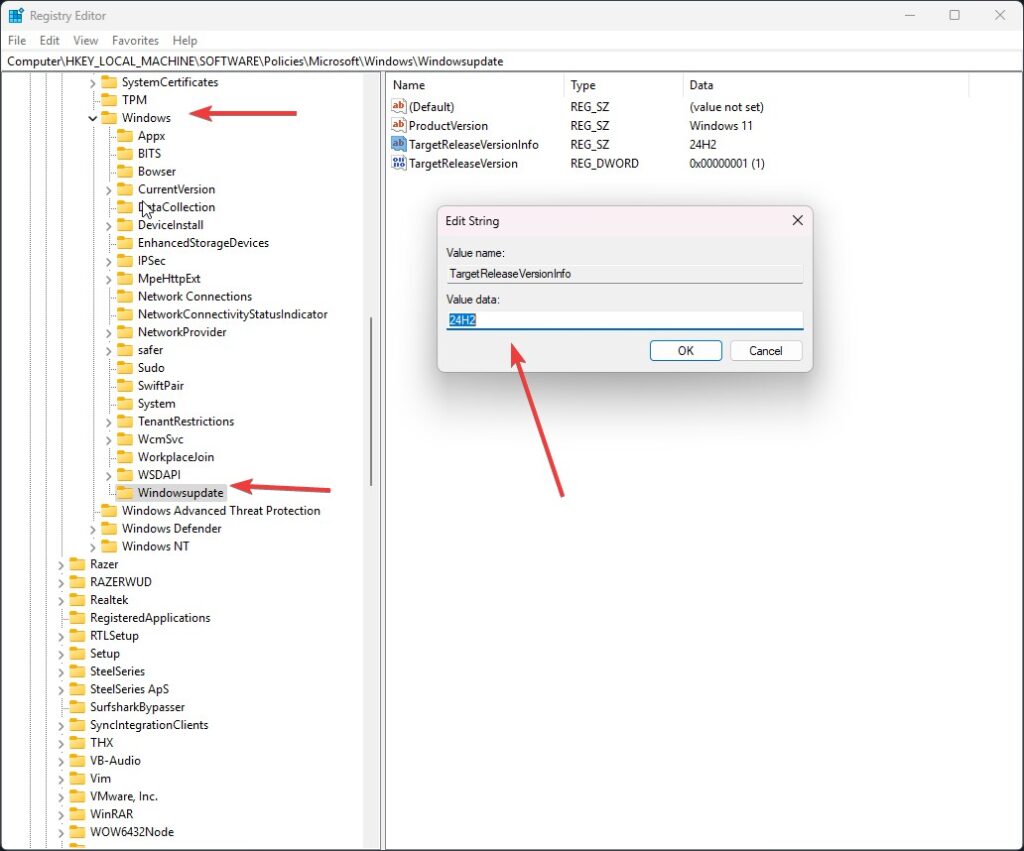Expand the Windows NT key
1024x851 pixels.
coord(93,547)
